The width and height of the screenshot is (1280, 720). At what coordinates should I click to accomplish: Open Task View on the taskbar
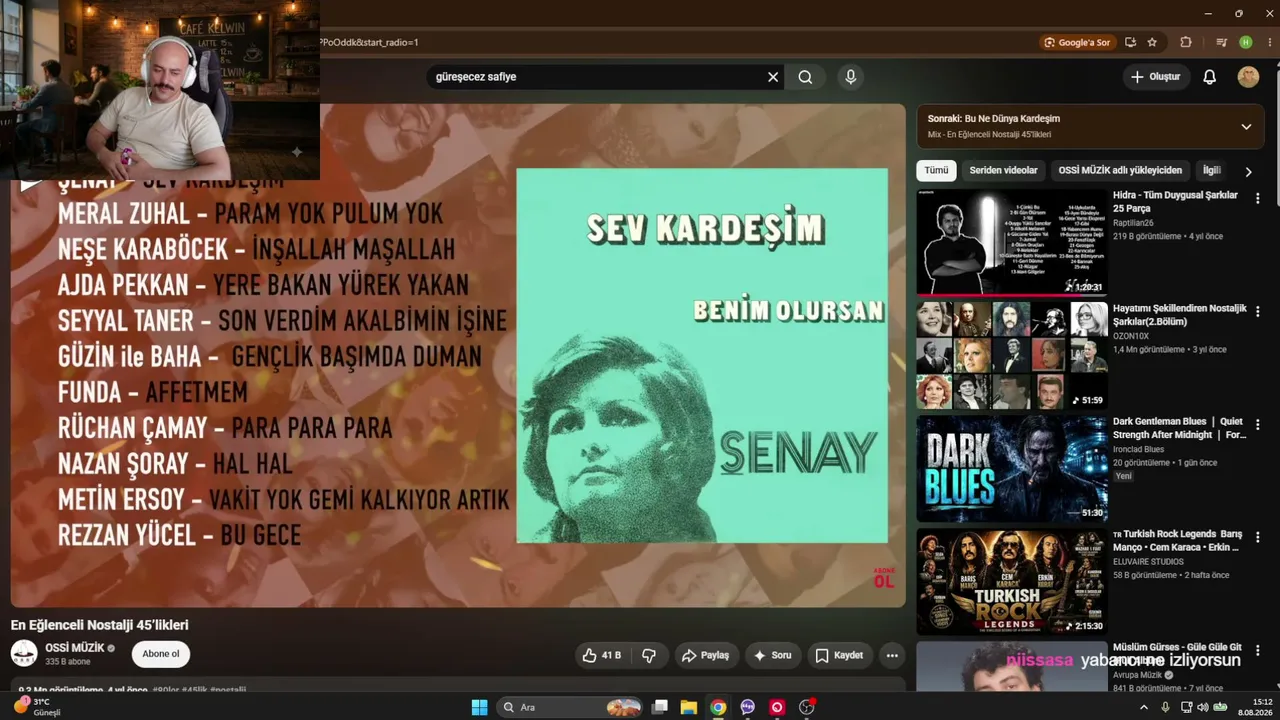pos(660,707)
